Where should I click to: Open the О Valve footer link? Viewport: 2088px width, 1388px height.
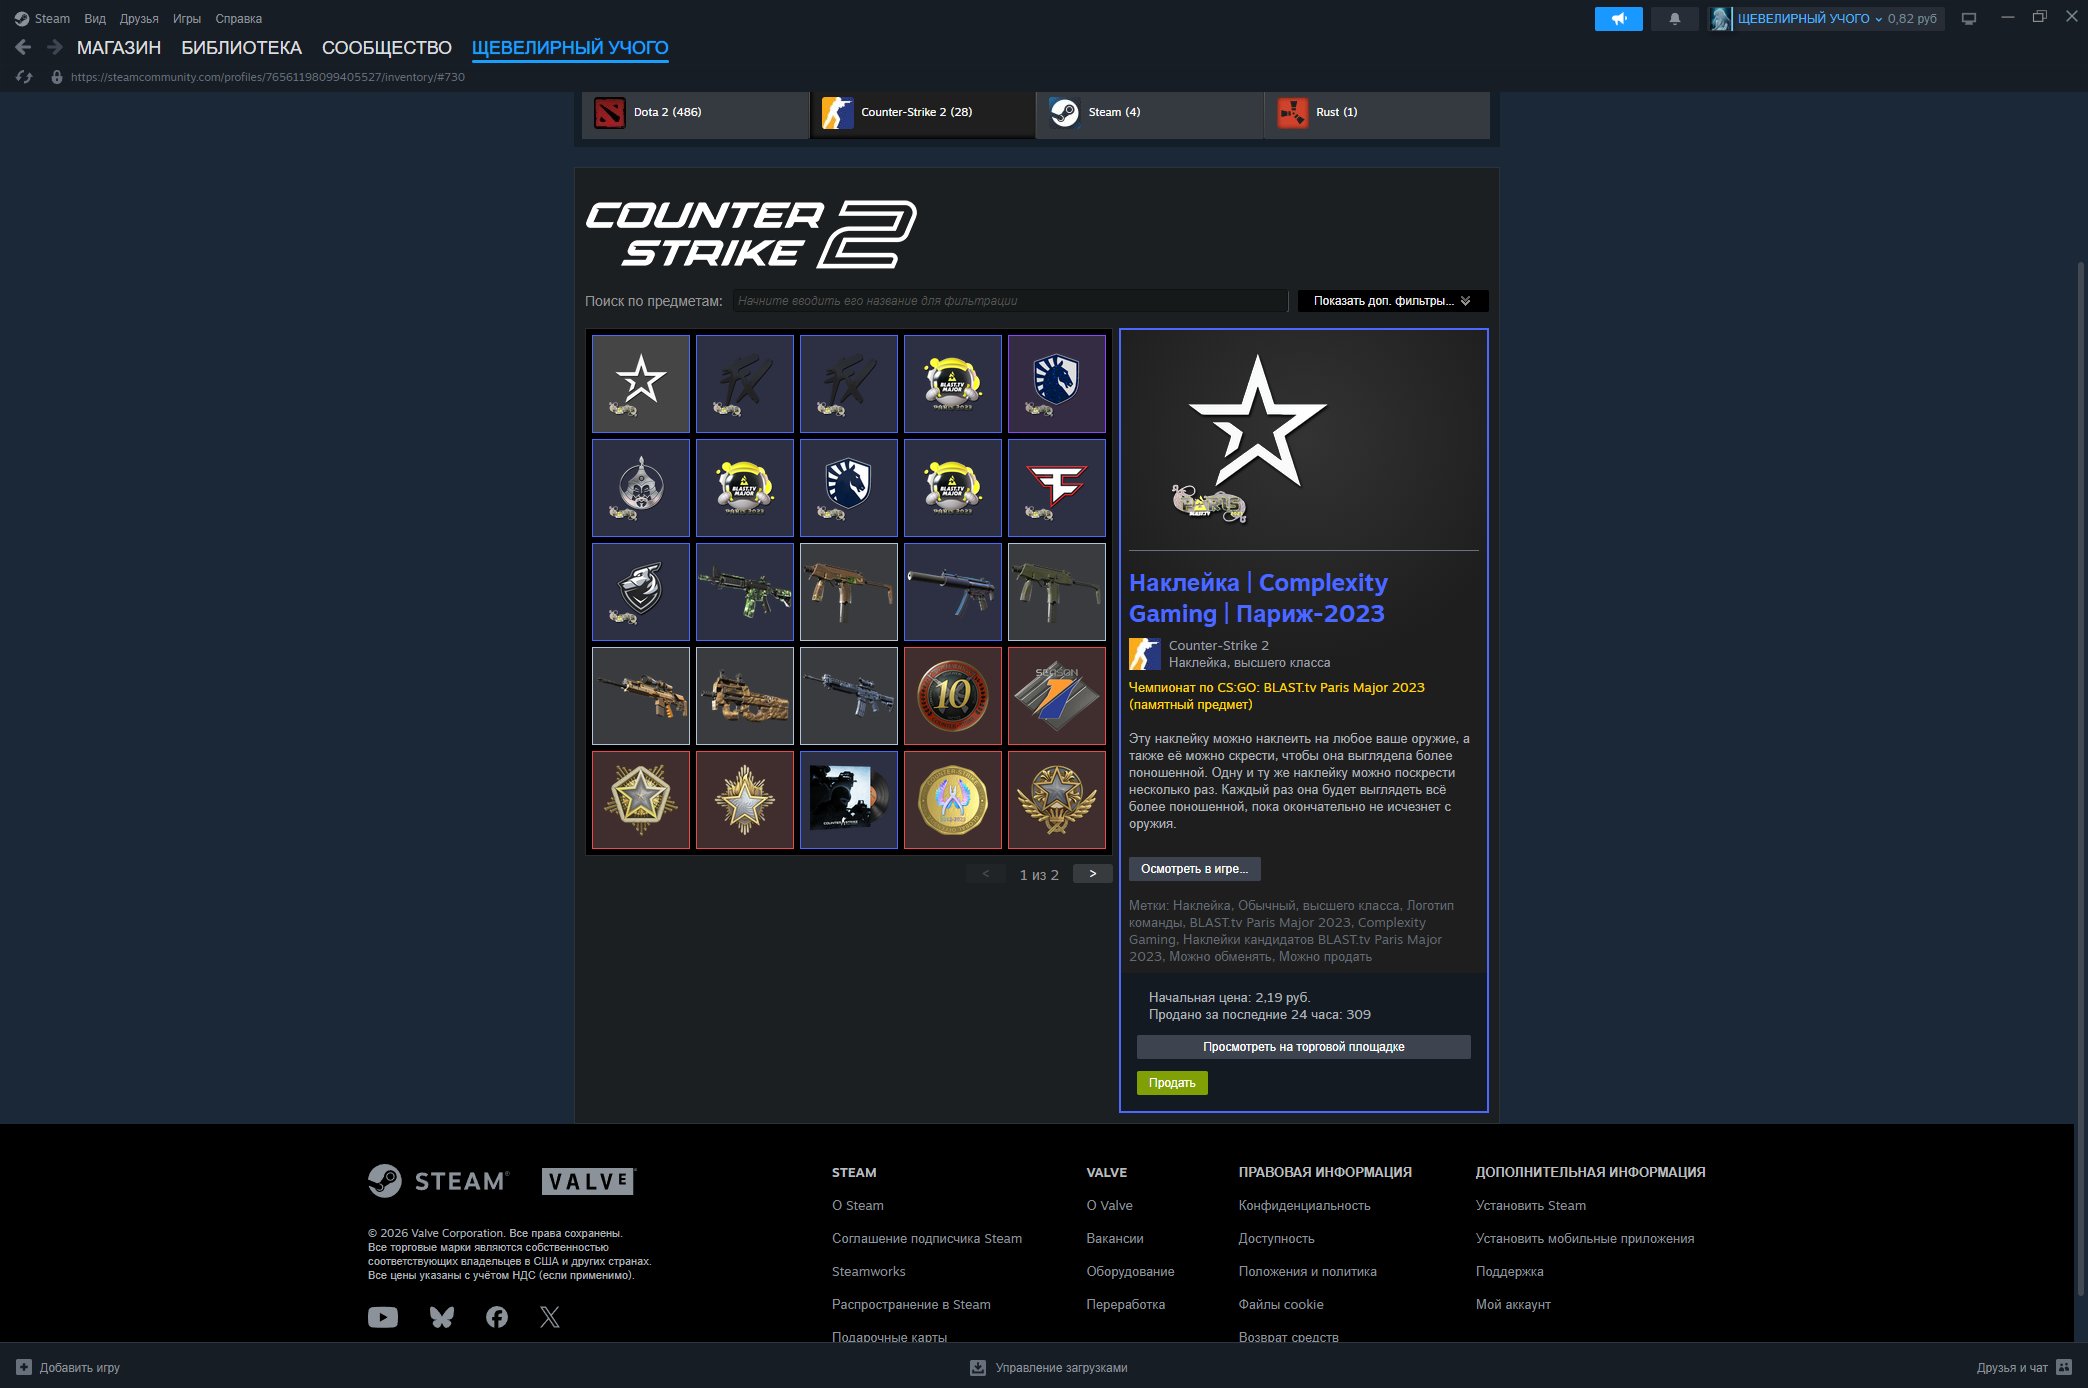[1110, 1205]
